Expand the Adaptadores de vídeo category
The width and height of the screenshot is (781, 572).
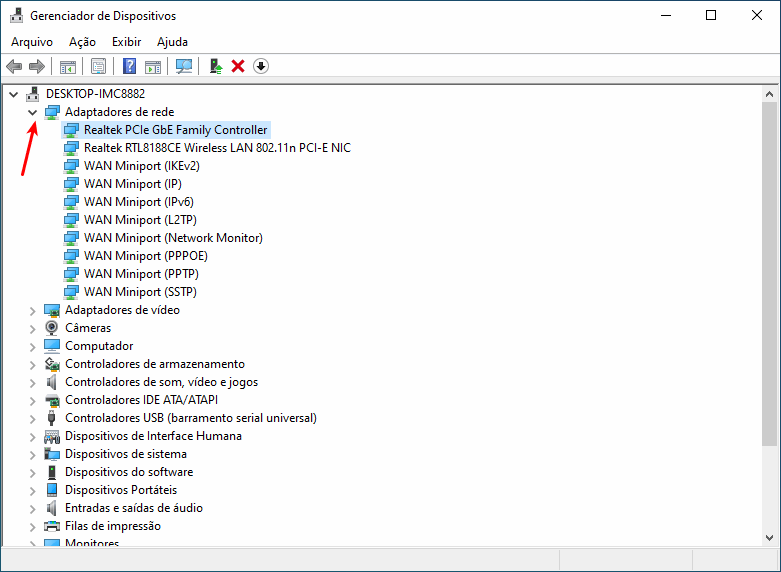[x=33, y=310]
